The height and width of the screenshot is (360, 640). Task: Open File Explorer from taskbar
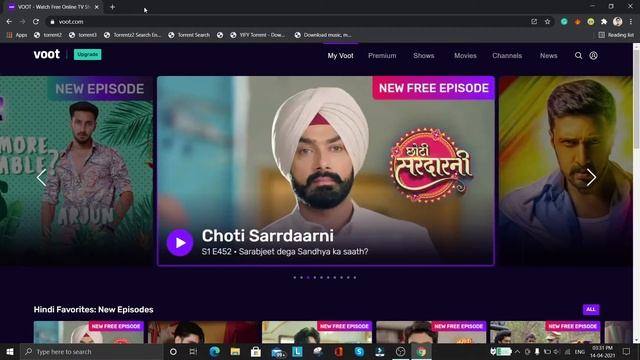click(x=235, y=351)
